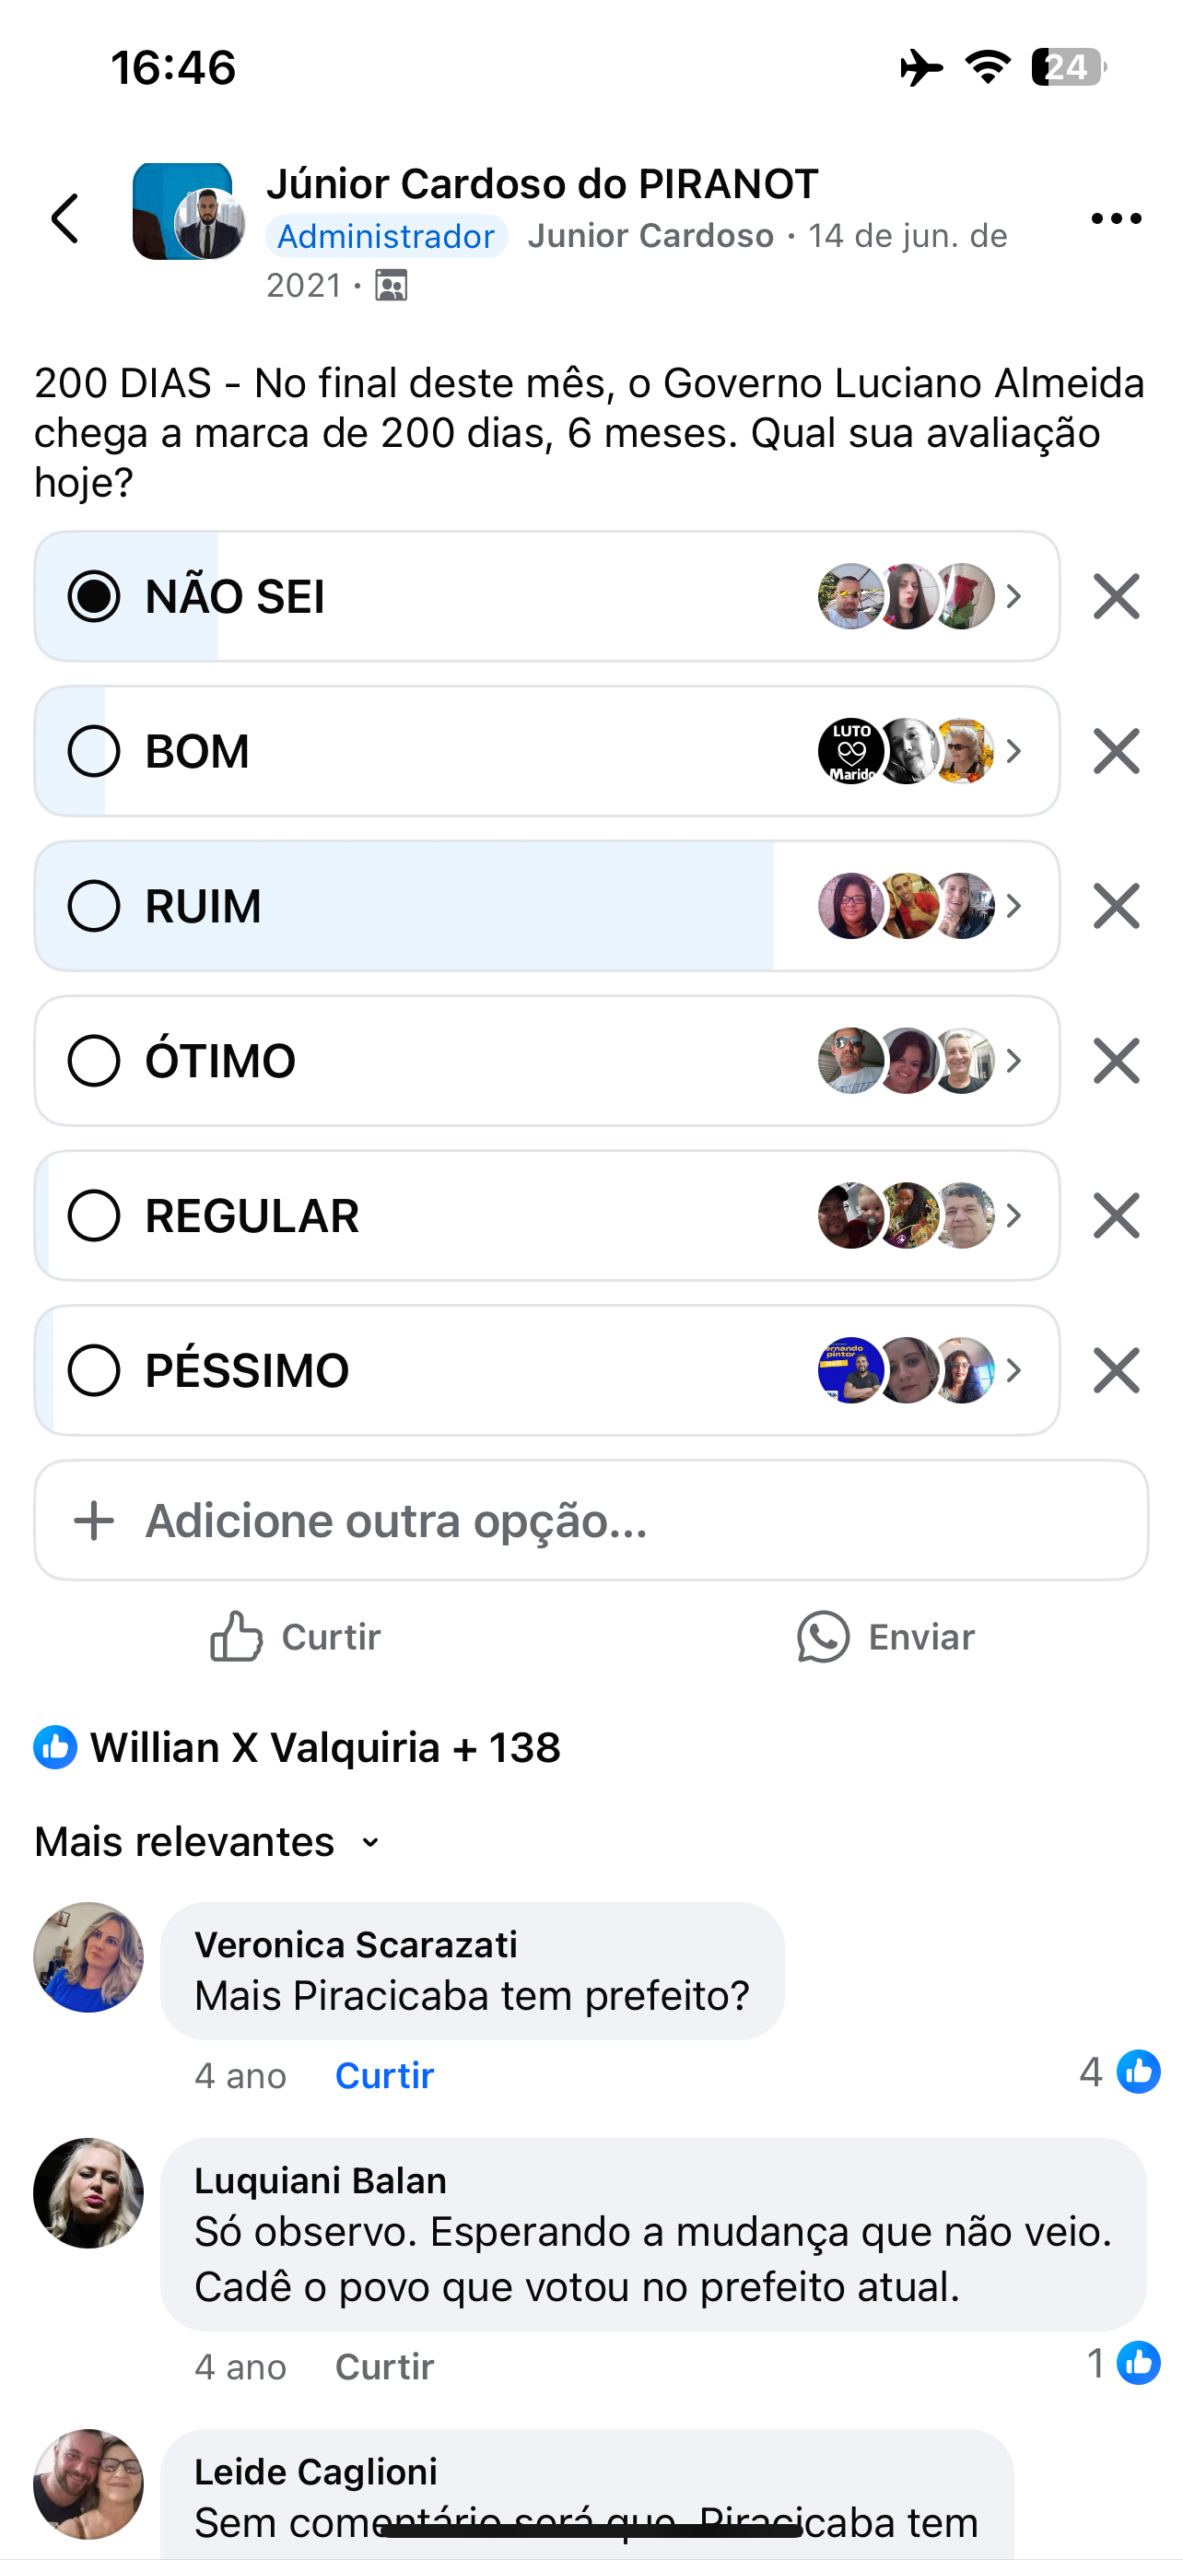Open the three-dots post options menu
The image size is (1183, 2560).
(x=1115, y=218)
